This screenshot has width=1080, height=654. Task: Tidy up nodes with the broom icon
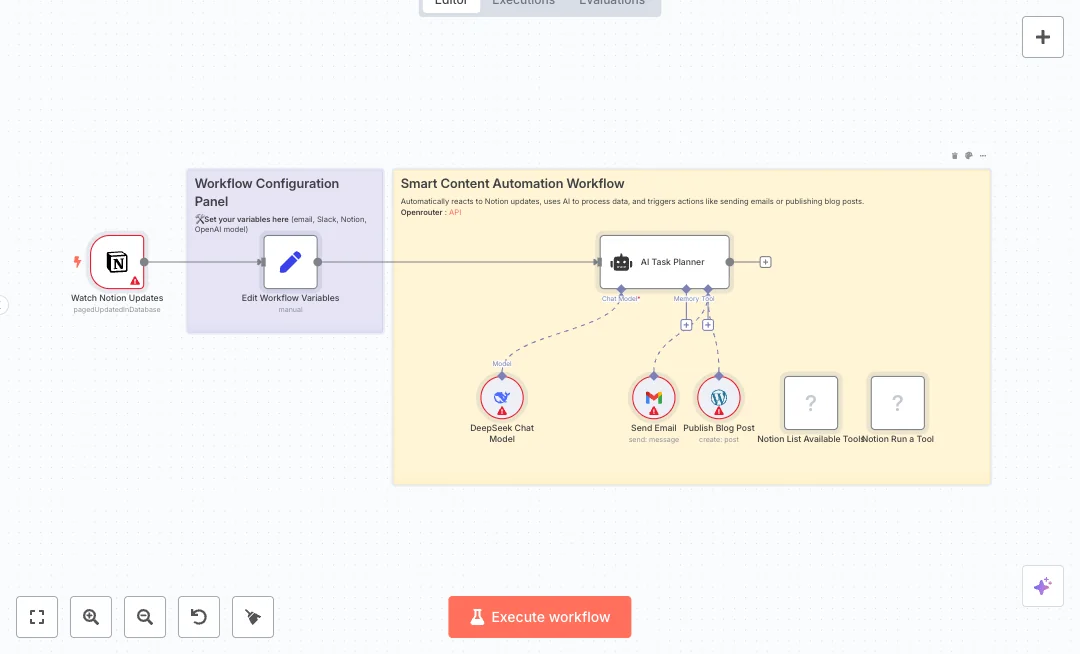(253, 617)
